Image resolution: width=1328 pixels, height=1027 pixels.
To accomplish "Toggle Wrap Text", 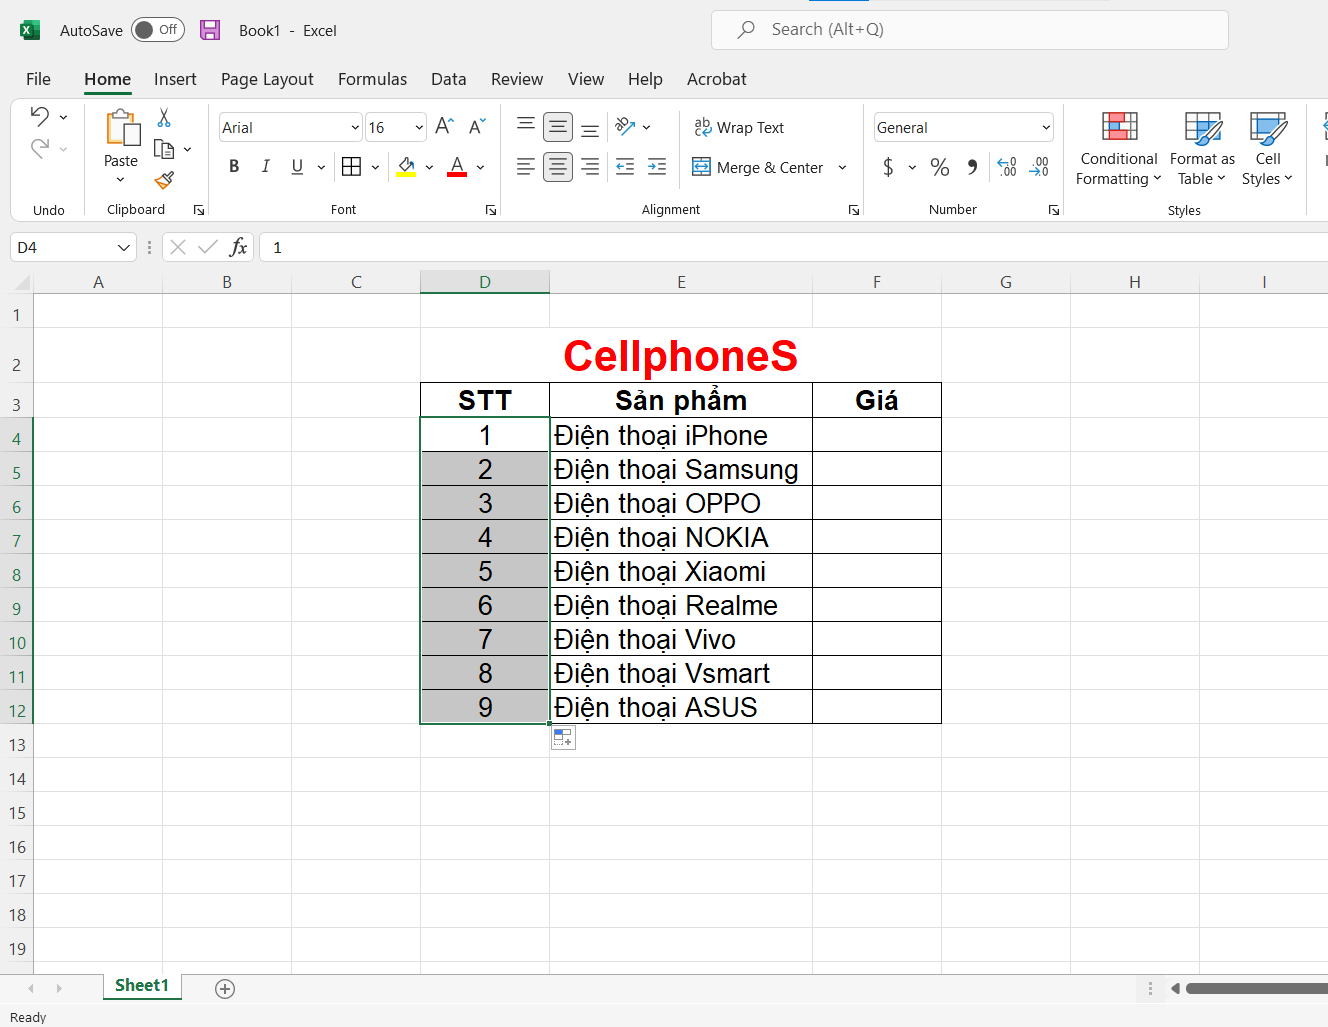I will (x=739, y=128).
